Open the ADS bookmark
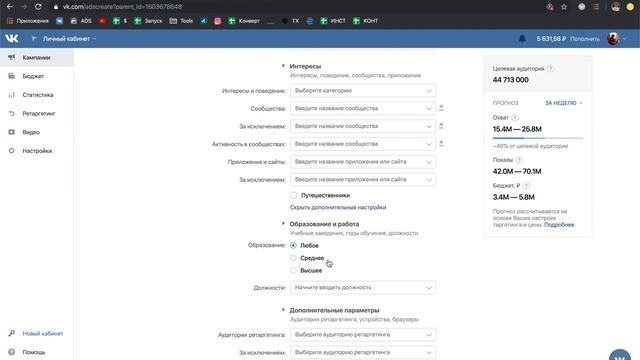The image size is (640, 360). click(x=81, y=21)
